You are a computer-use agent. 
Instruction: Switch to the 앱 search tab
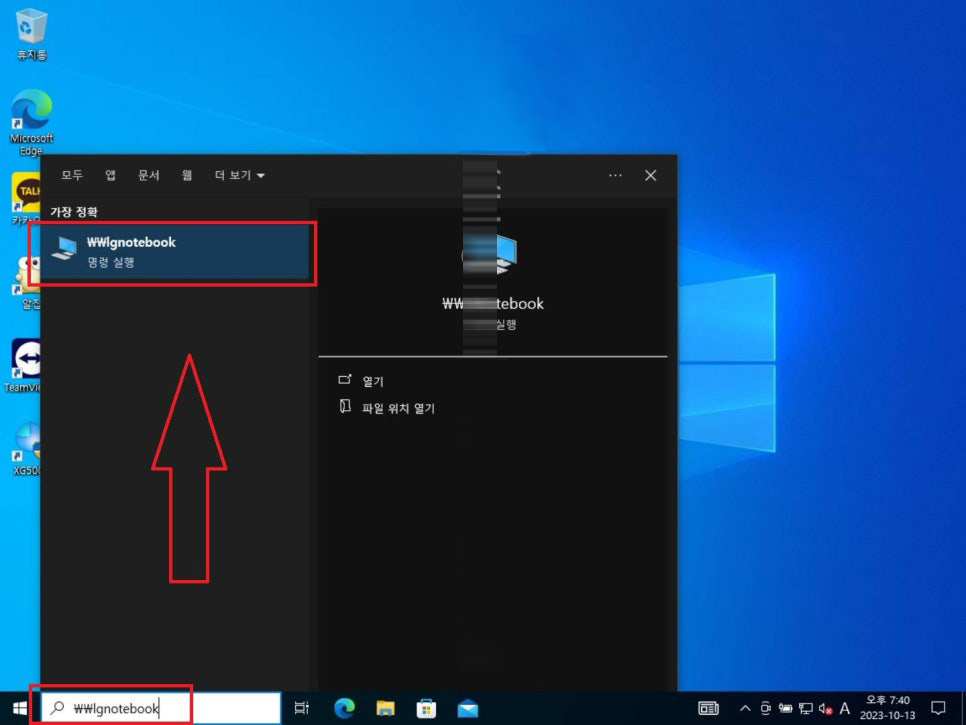click(110, 176)
